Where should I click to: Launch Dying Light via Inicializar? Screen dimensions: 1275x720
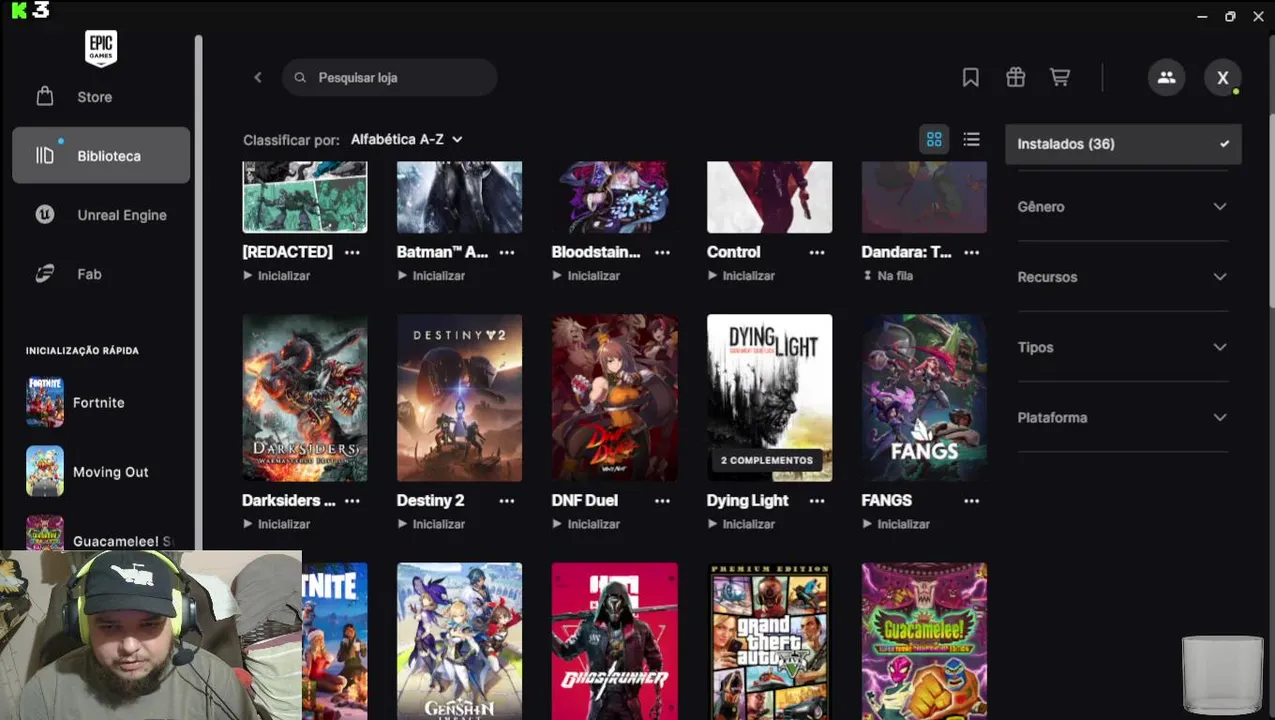coord(742,524)
